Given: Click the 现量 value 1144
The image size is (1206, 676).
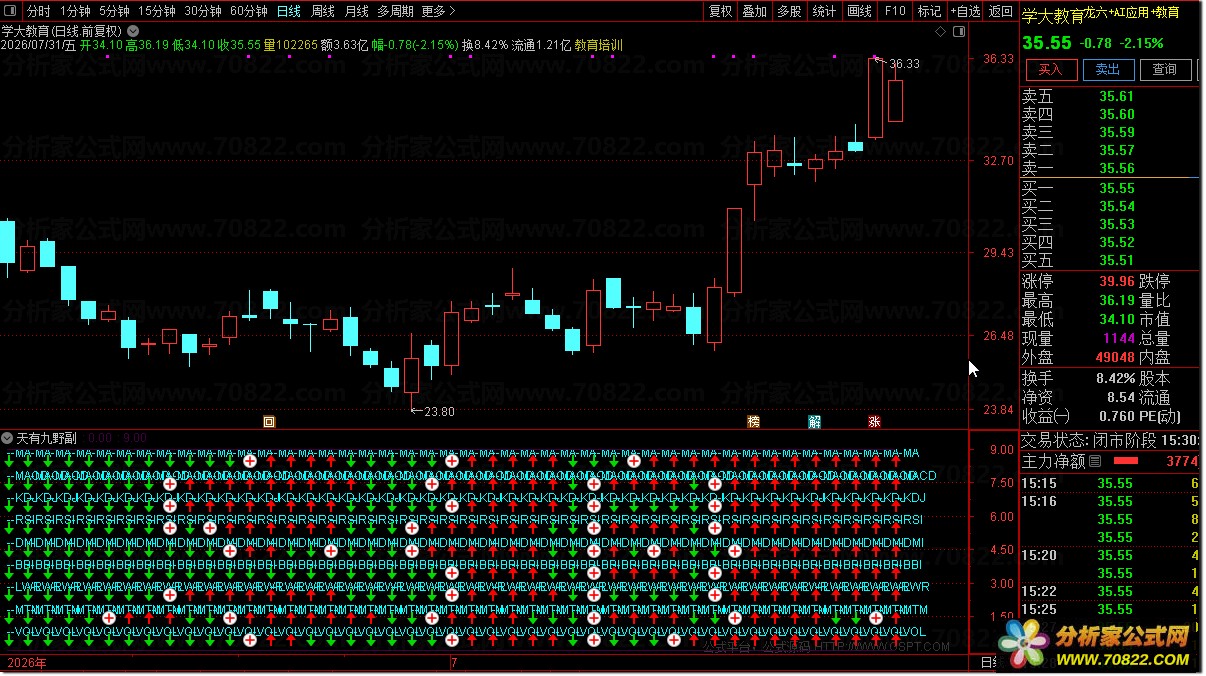Looking at the screenshot, I should 1117,338.
